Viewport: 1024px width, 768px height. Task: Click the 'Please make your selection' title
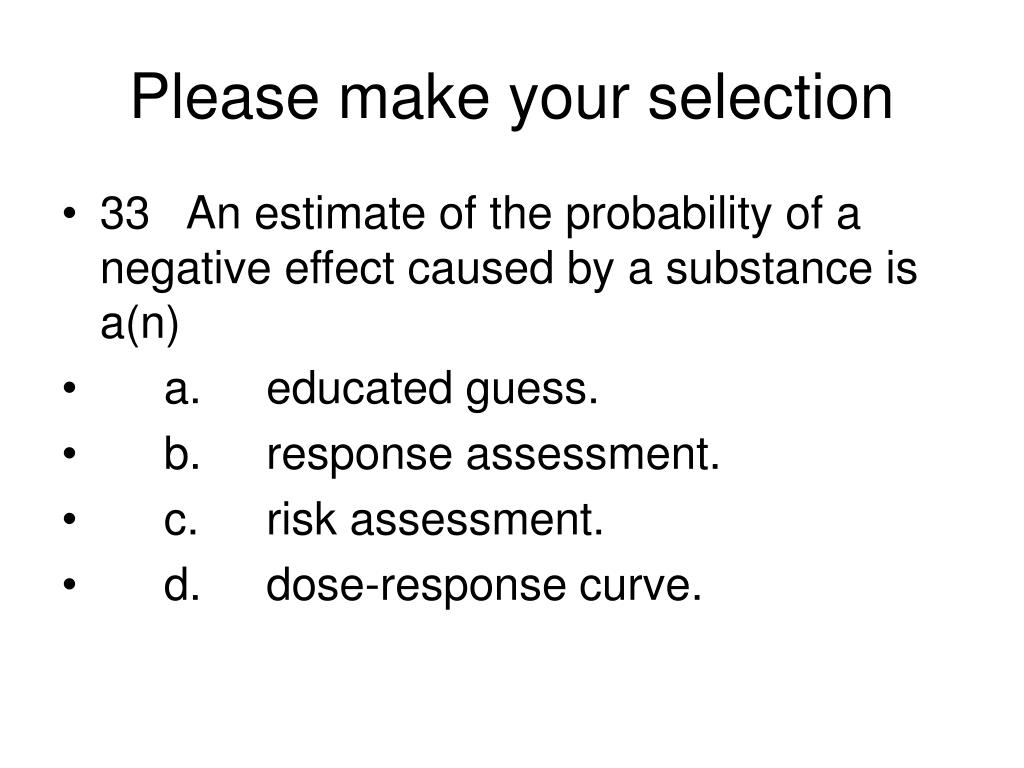pos(511,98)
